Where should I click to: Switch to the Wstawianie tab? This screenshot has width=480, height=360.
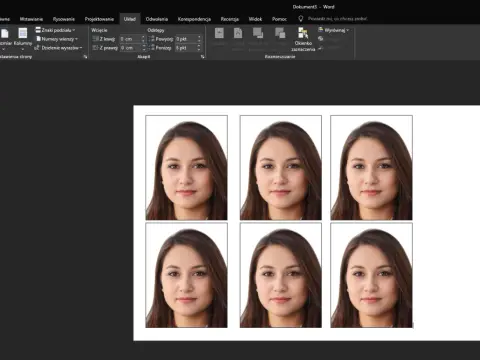(31, 19)
